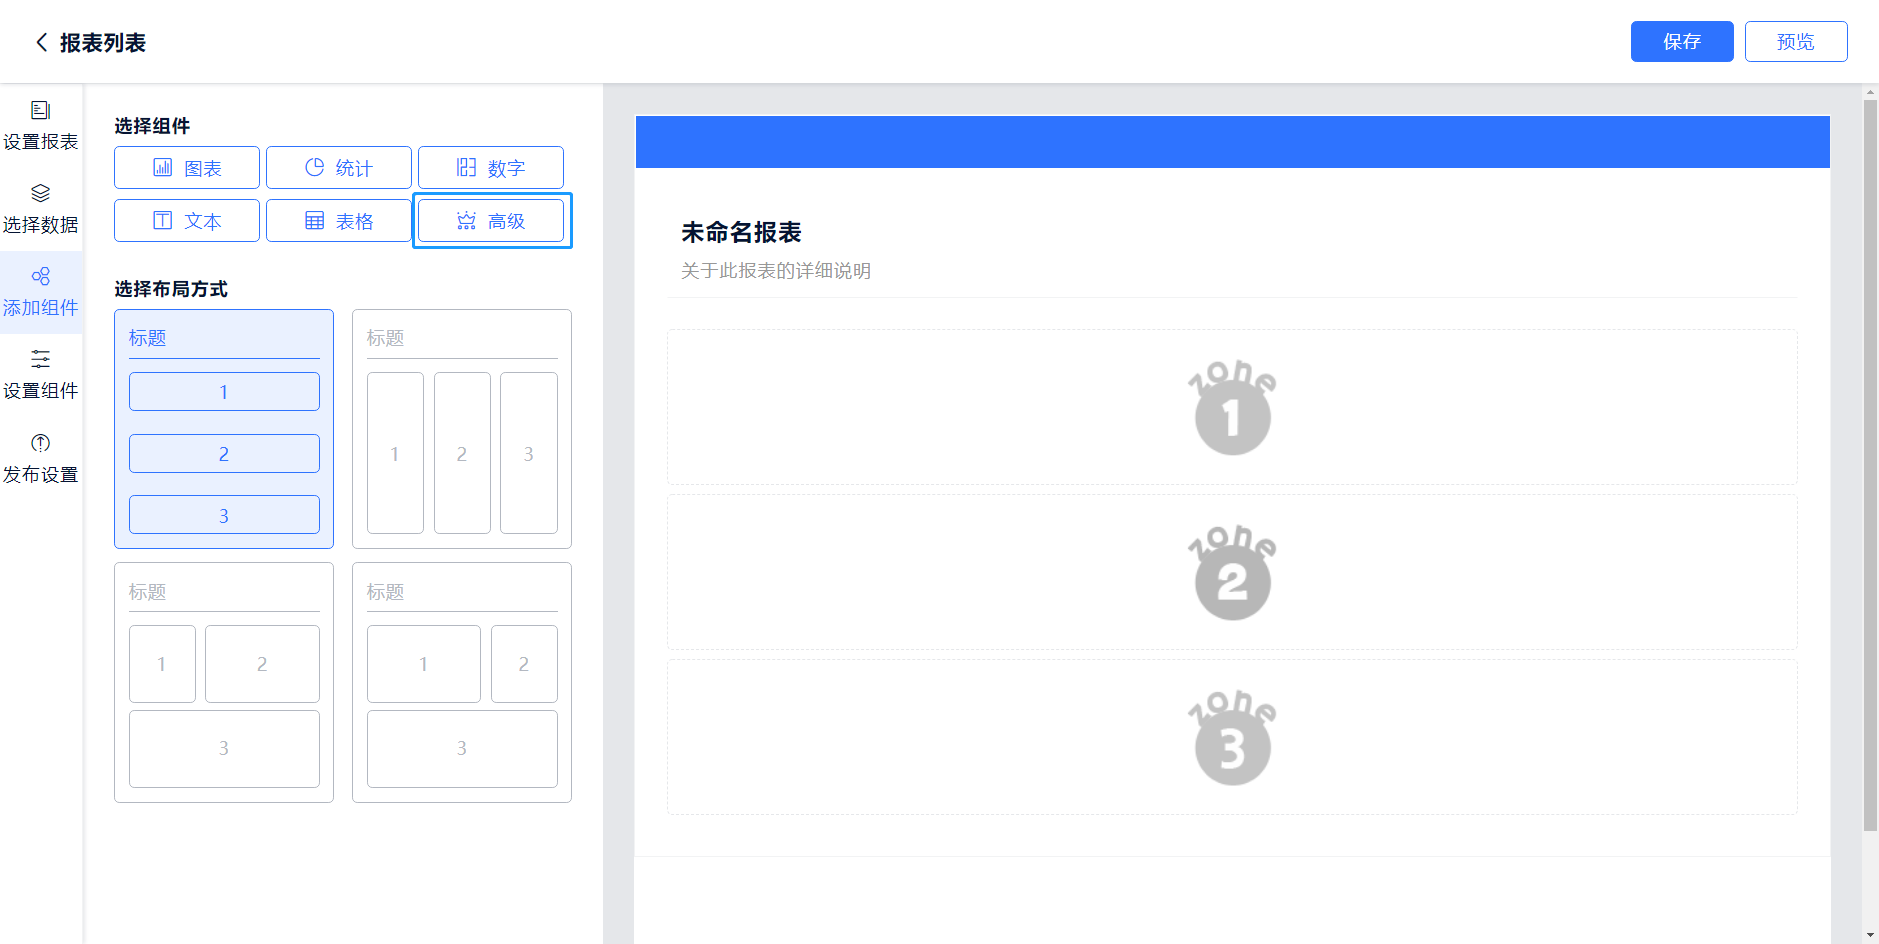Choose the three stacked rows layout
This screenshot has width=1879, height=944.
tap(224, 429)
